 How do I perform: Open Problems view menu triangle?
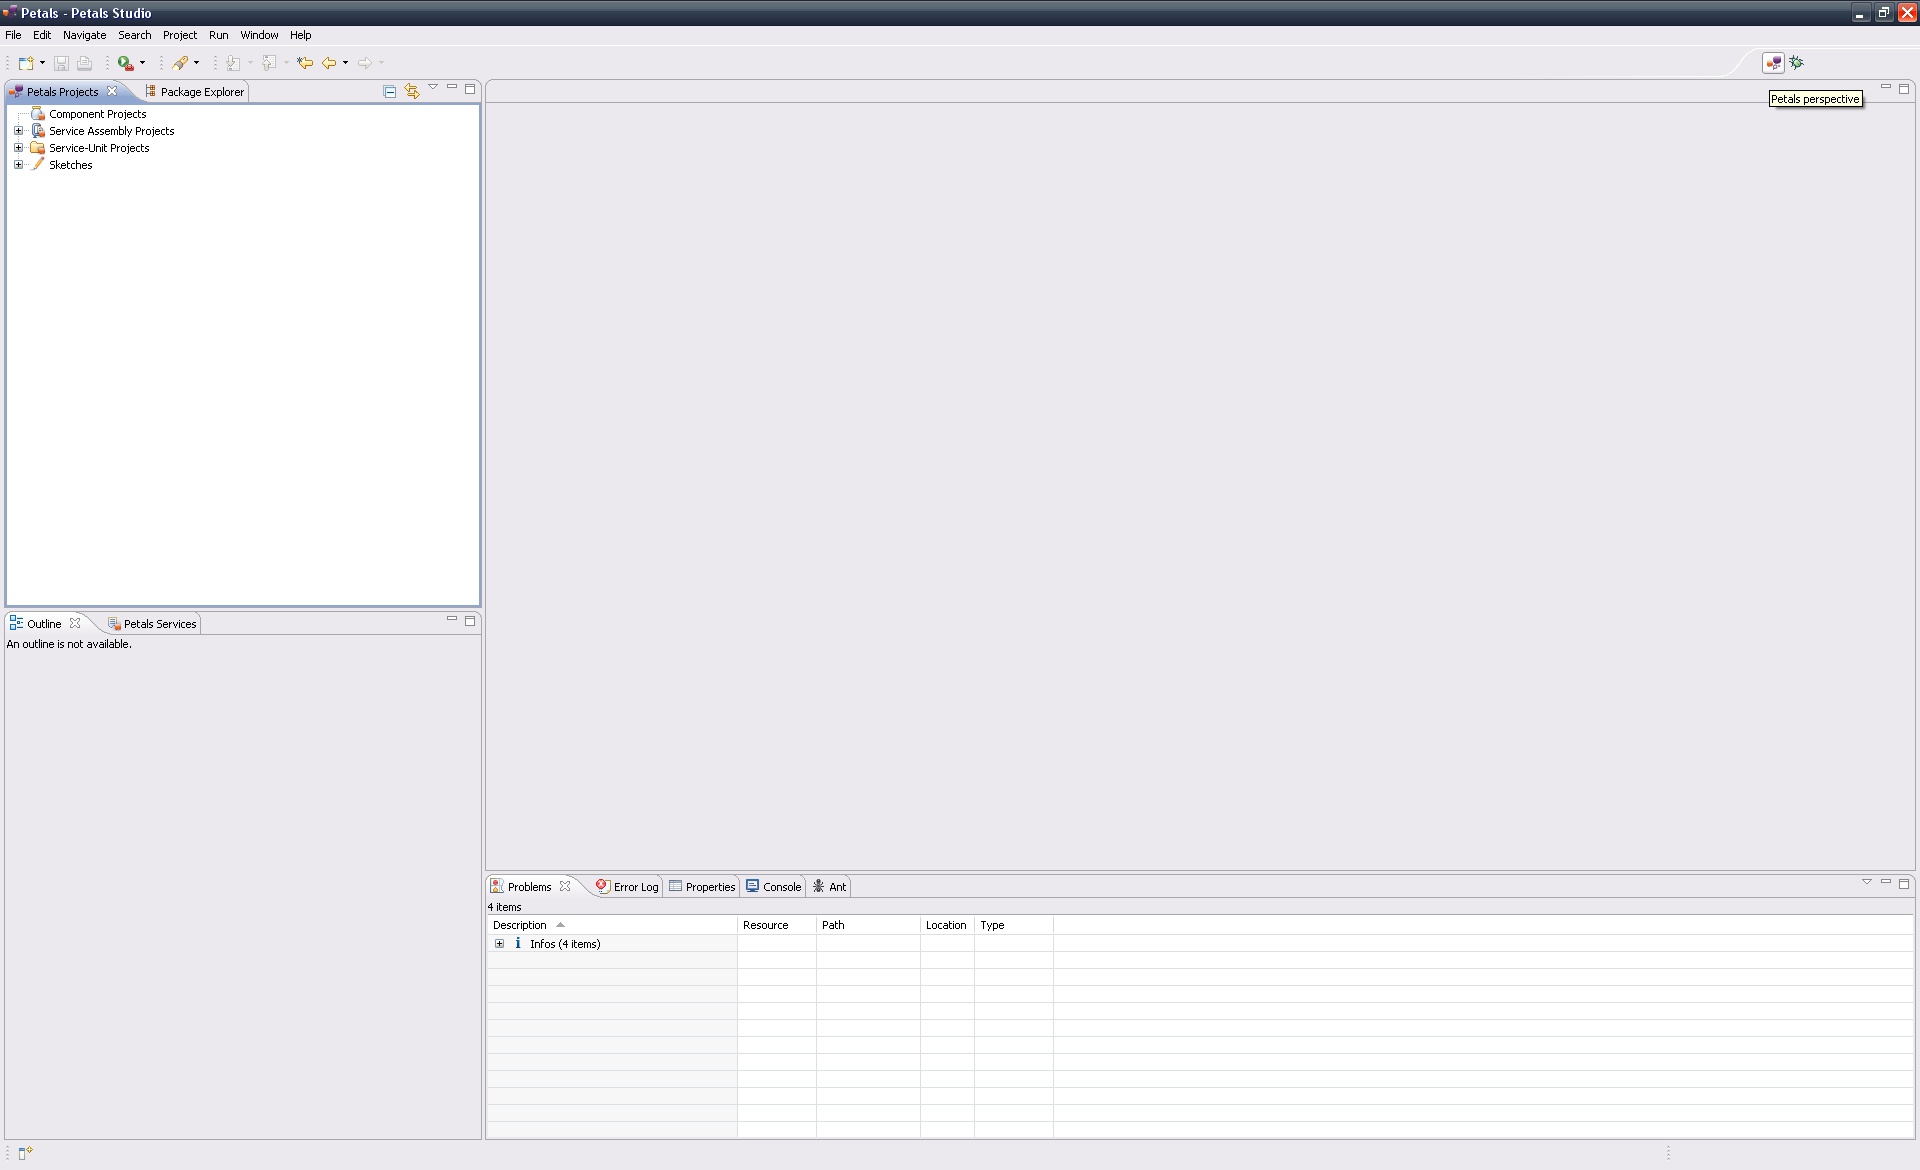click(1866, 882)
